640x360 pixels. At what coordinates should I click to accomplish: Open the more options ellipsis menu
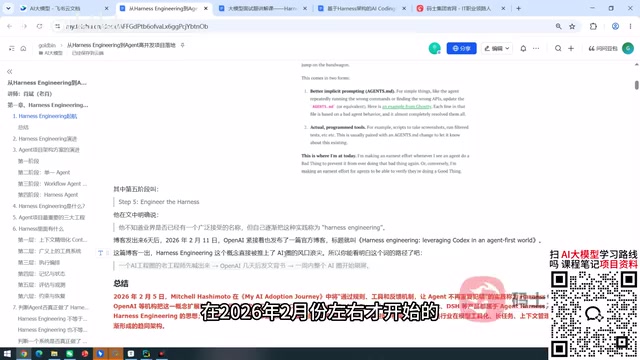[x=536, y=48]
